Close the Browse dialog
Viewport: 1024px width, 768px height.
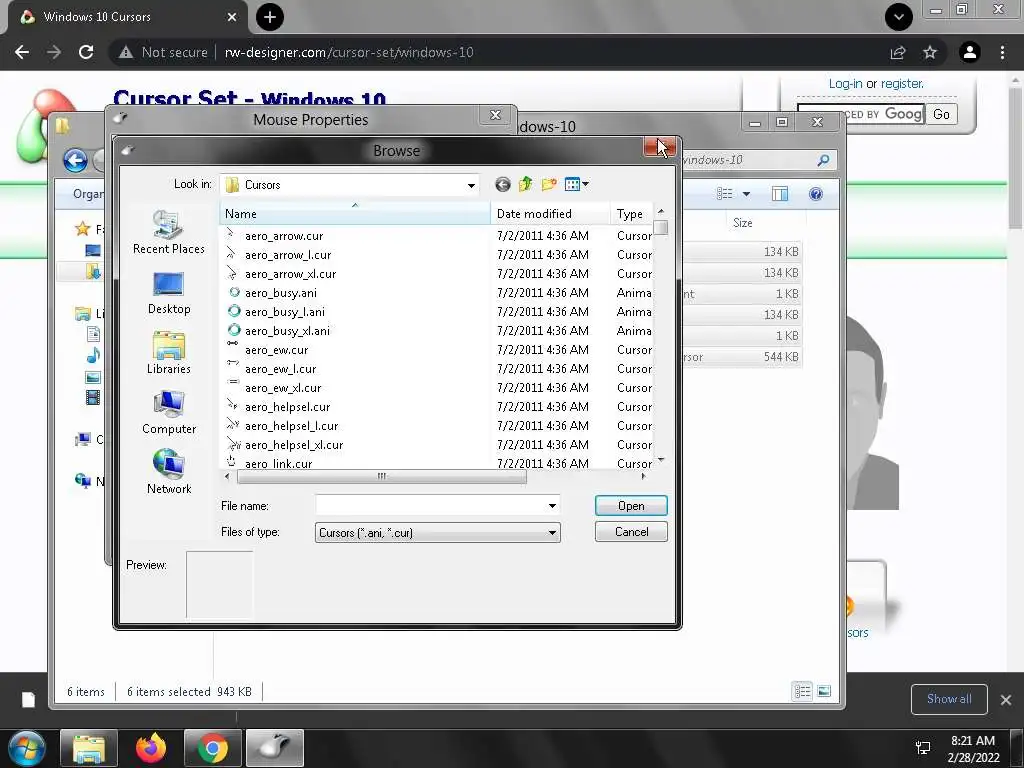point(659,147)
